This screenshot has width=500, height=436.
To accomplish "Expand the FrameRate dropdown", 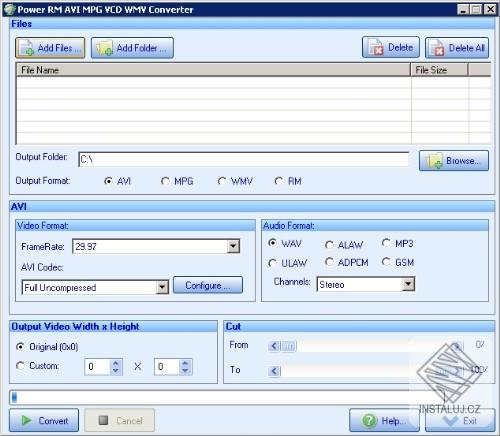I will 233,246.
